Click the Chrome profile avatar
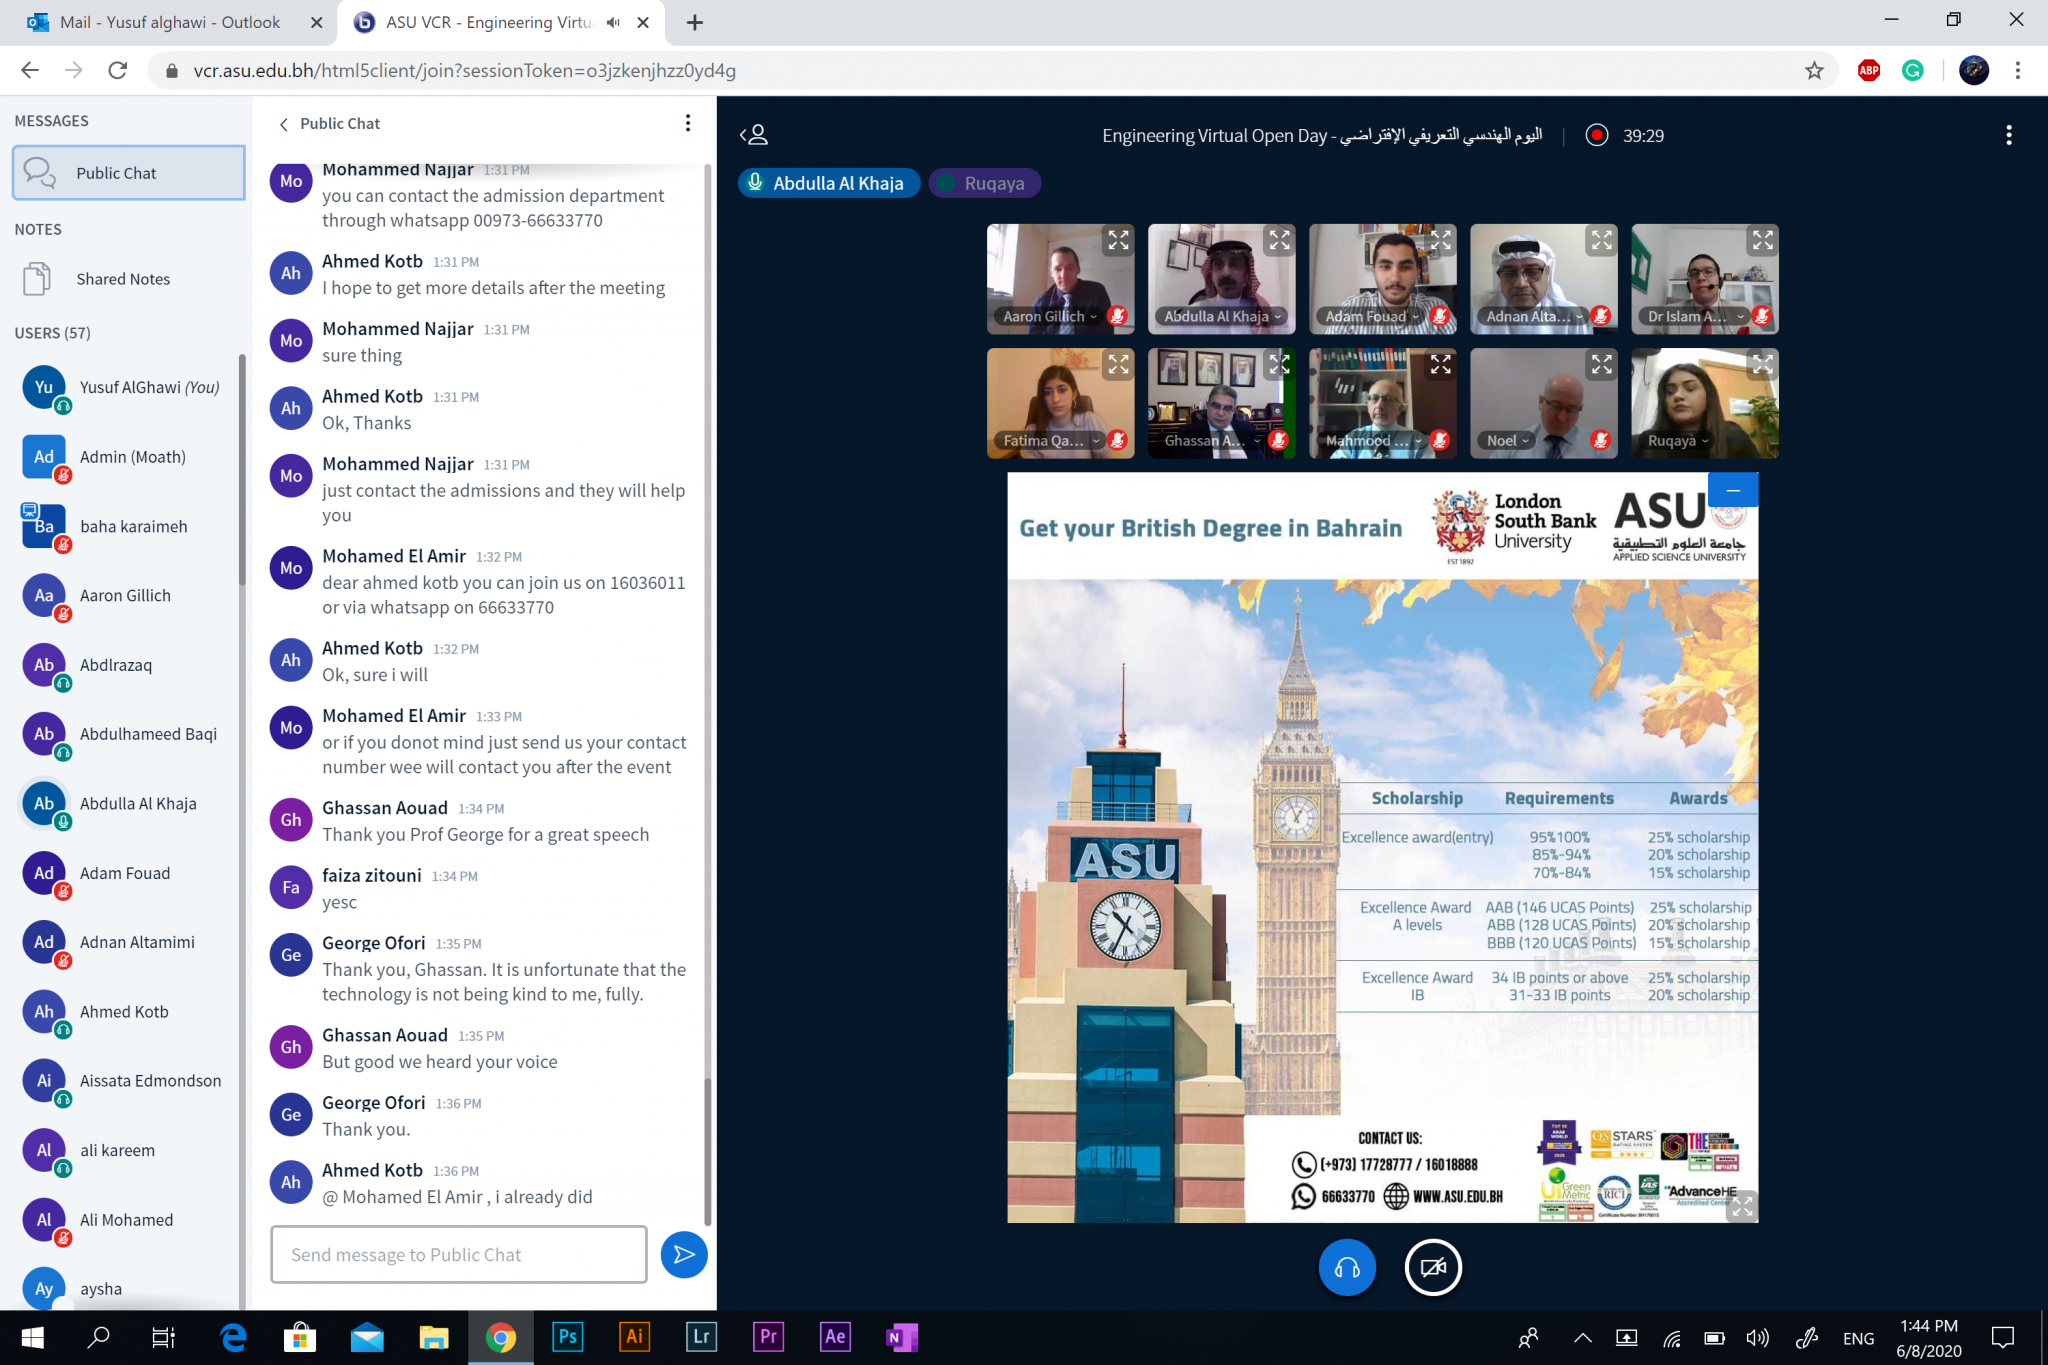 click(x=1973, y=70)
